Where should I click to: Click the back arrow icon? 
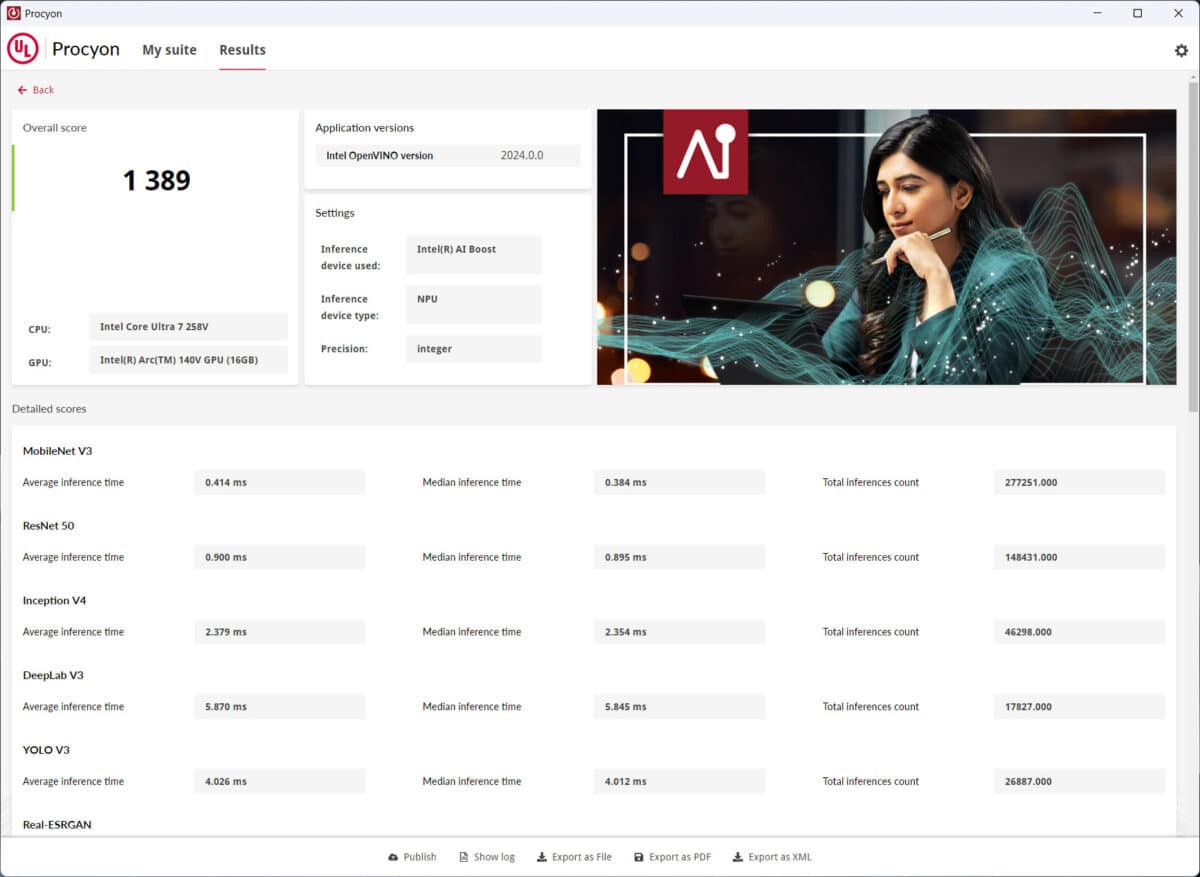click(x=22, y=90)
